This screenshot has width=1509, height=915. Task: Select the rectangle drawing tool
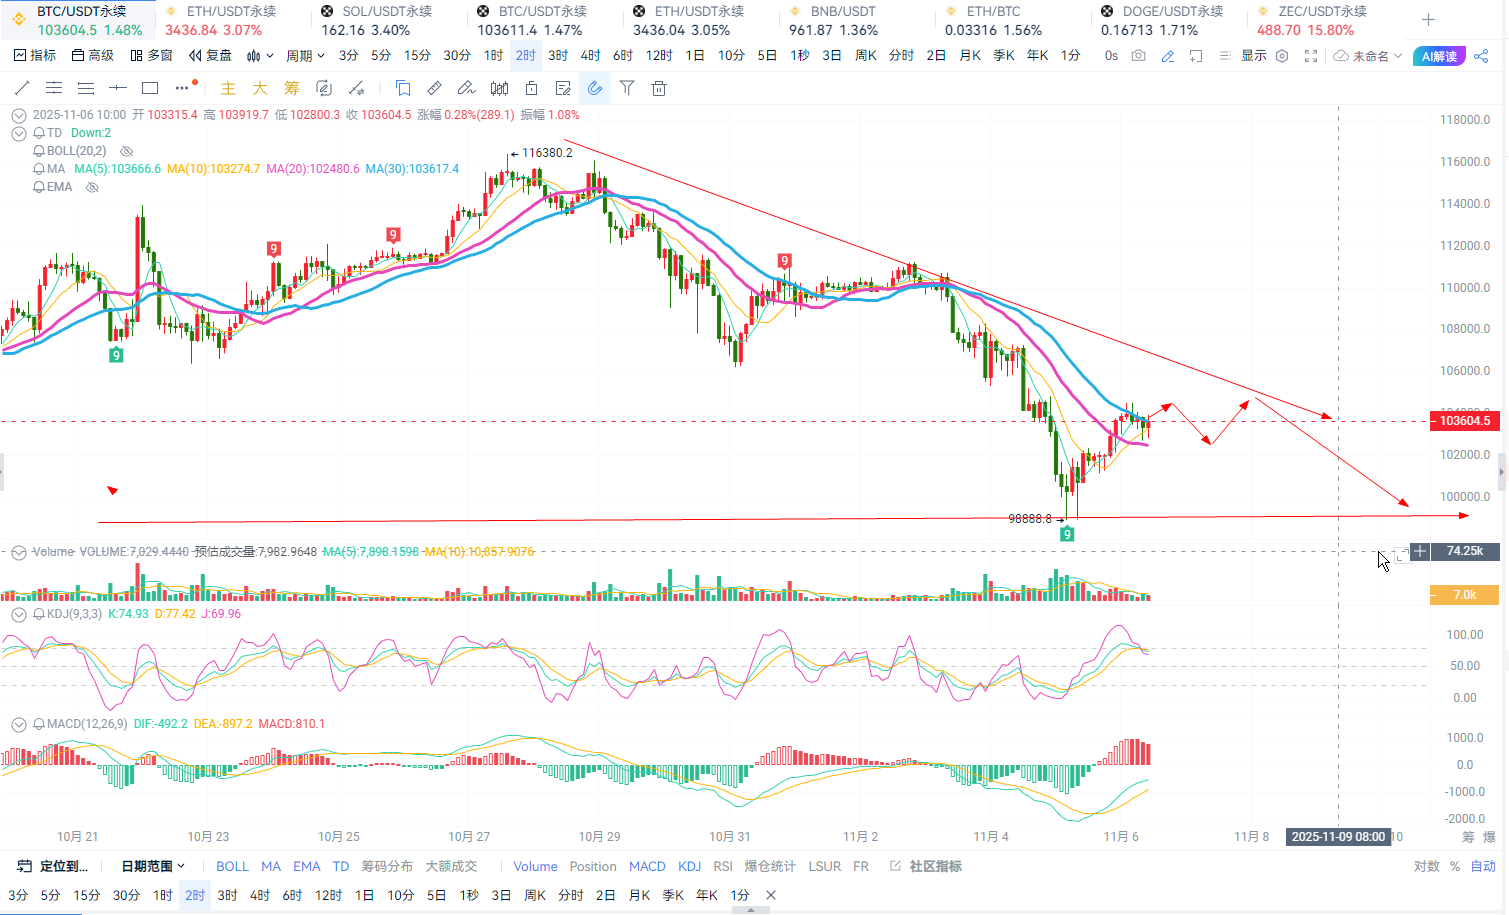coord(150,88)
